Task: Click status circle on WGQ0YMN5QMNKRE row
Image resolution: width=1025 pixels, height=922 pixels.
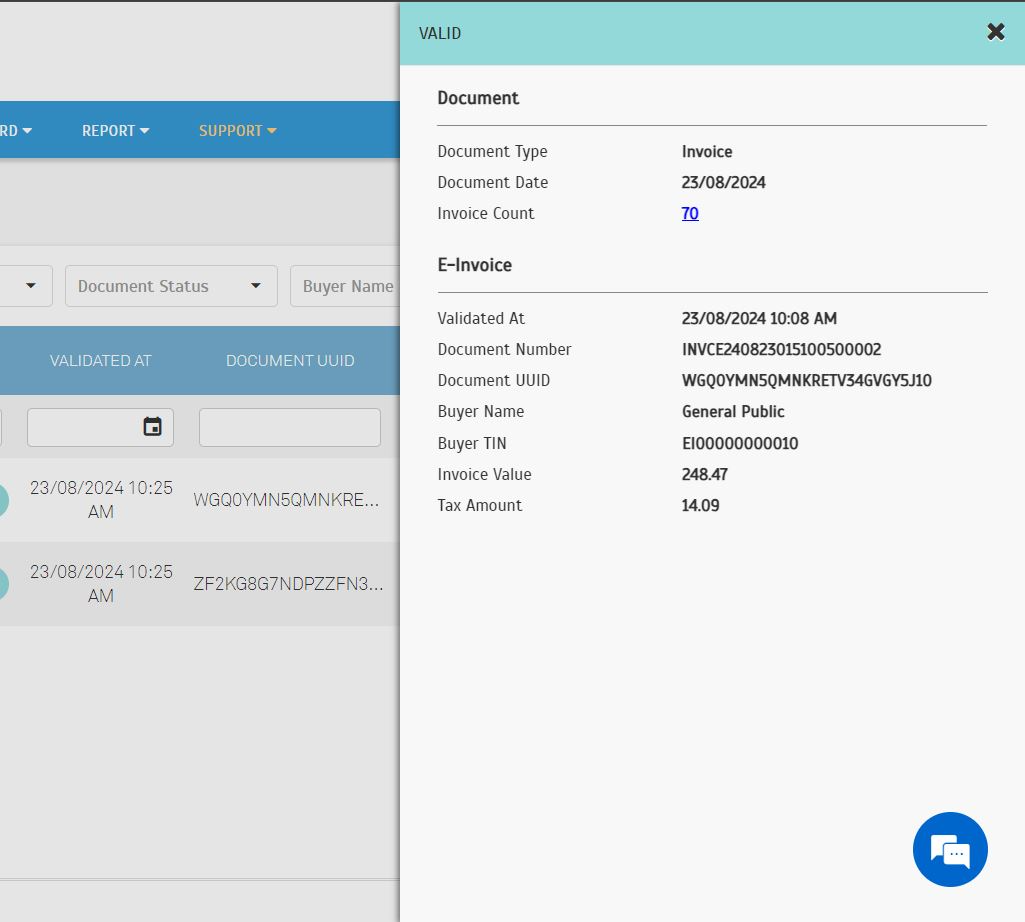Action: tap(3, 500)
